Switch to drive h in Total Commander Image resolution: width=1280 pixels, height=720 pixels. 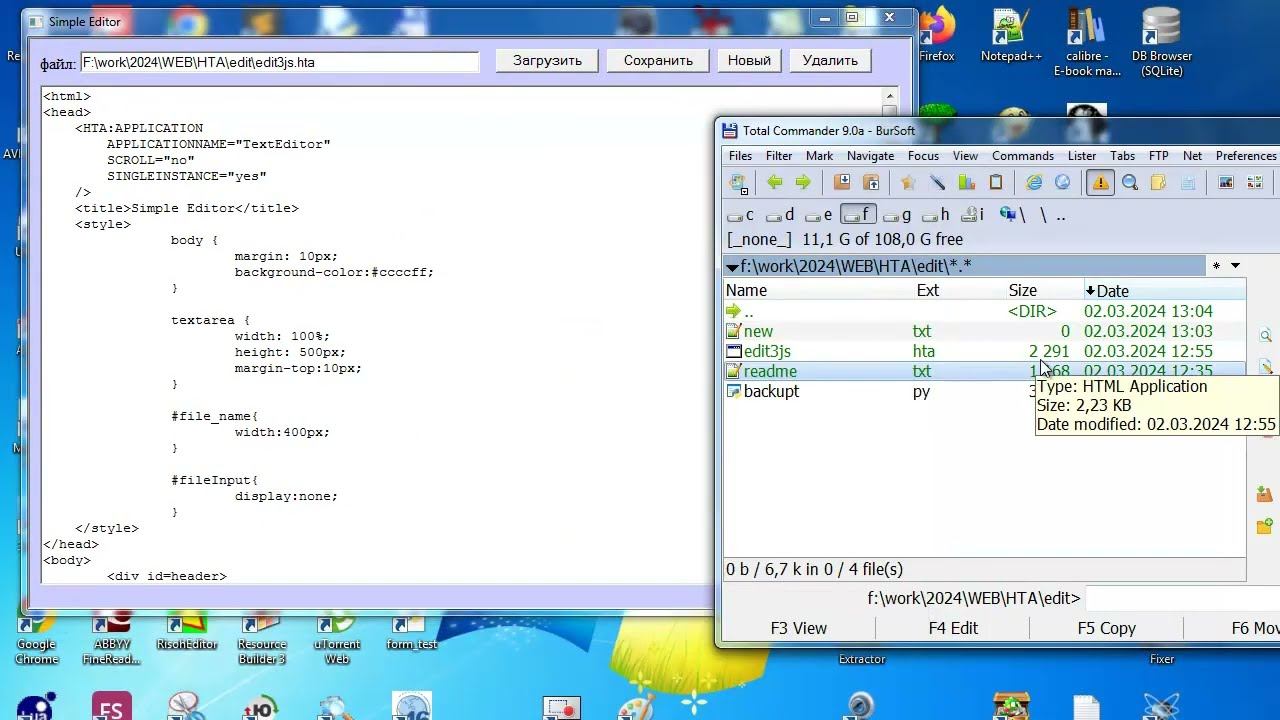(x=936, y=215)
